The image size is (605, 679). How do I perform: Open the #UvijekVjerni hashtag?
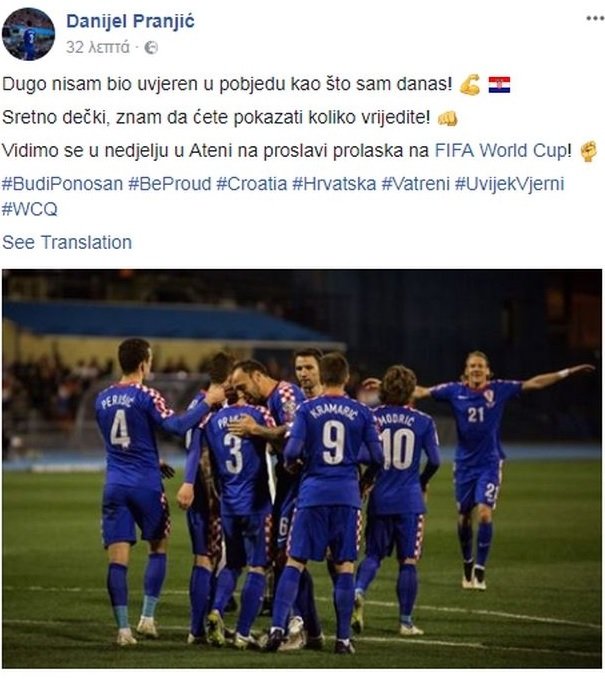510,184
